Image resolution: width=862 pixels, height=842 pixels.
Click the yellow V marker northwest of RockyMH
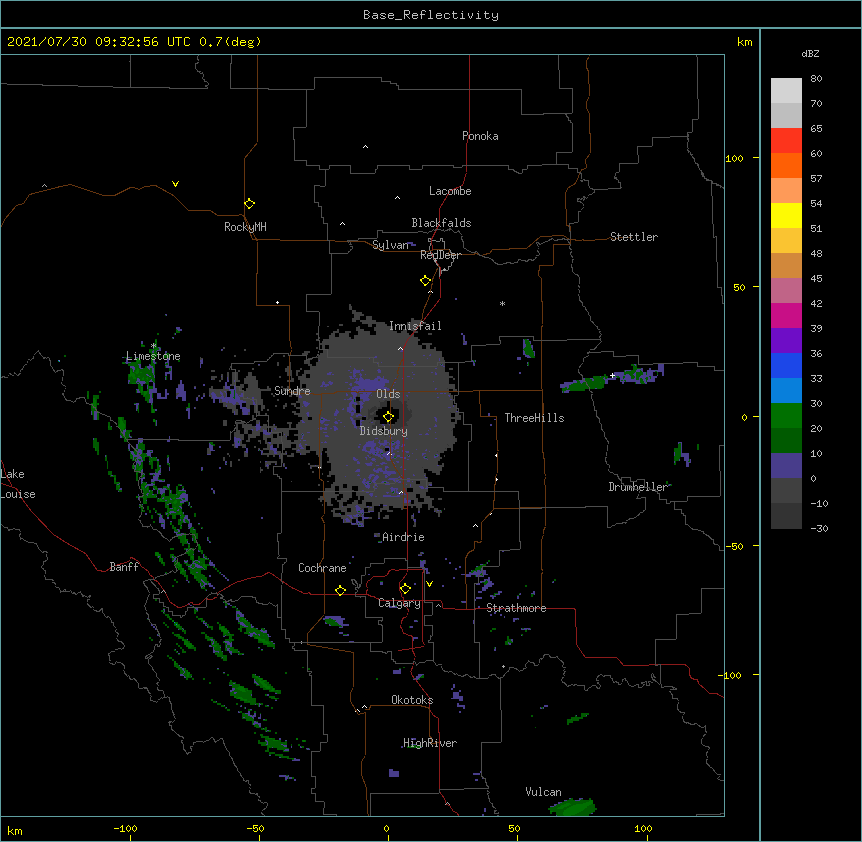click(x=175, y=184)
